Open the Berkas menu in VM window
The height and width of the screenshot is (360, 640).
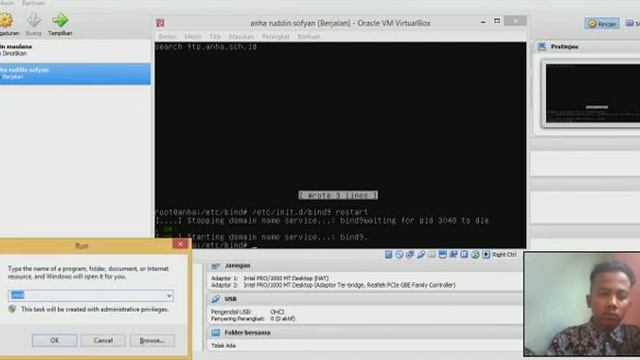tap(167, 36)
